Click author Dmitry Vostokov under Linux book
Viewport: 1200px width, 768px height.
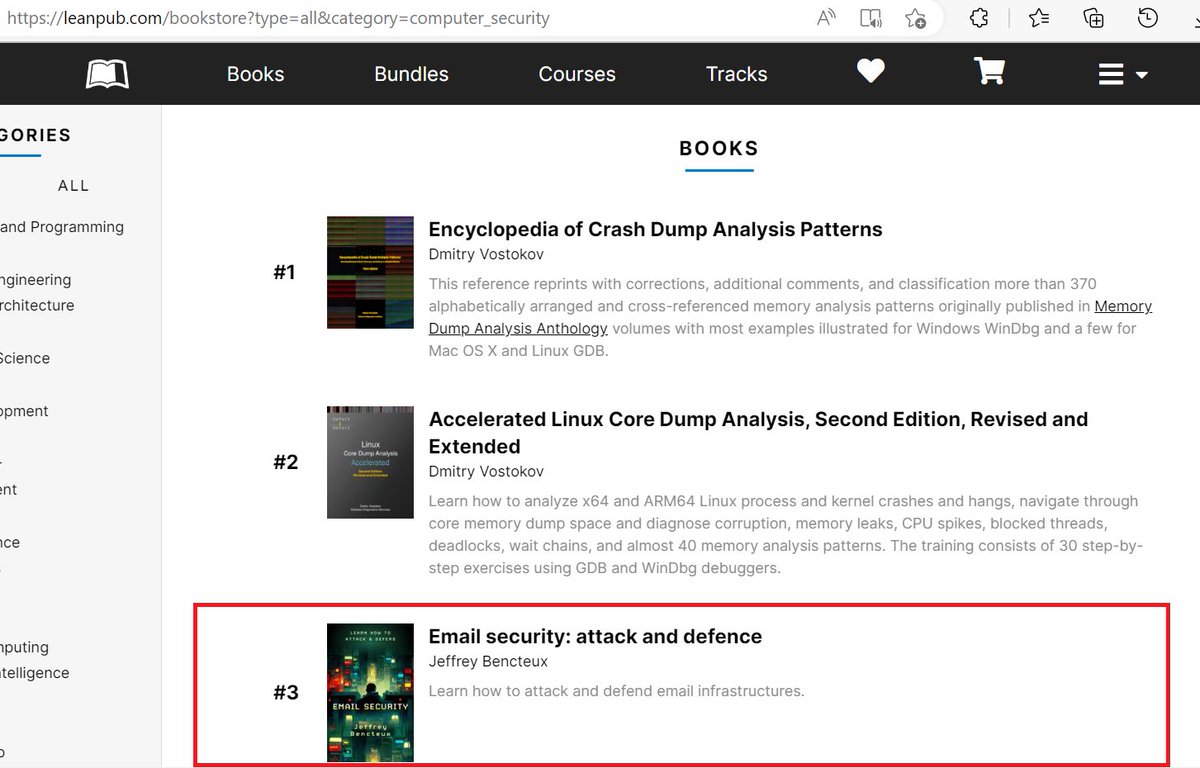click(486, 471)
